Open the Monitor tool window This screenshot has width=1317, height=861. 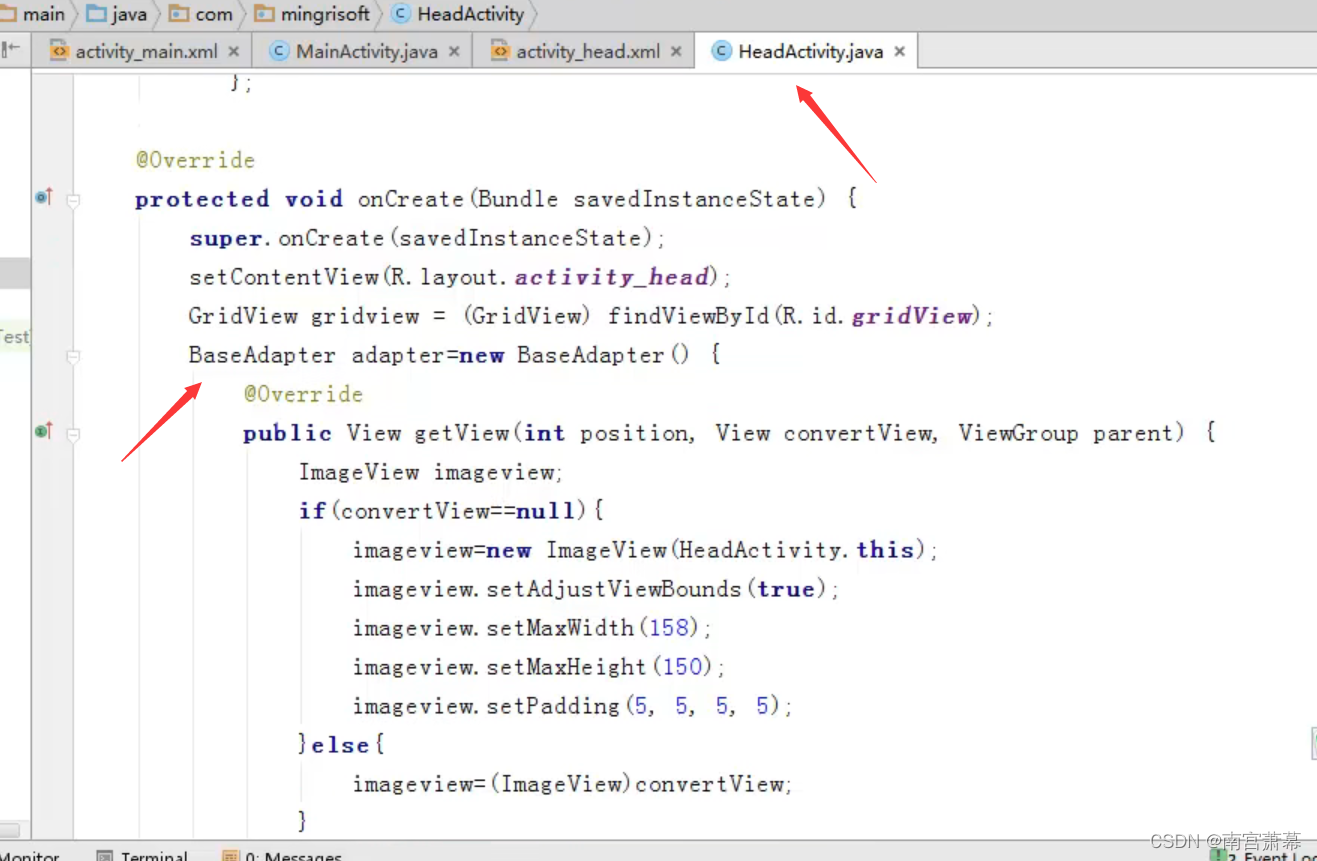tap(30, 855)
